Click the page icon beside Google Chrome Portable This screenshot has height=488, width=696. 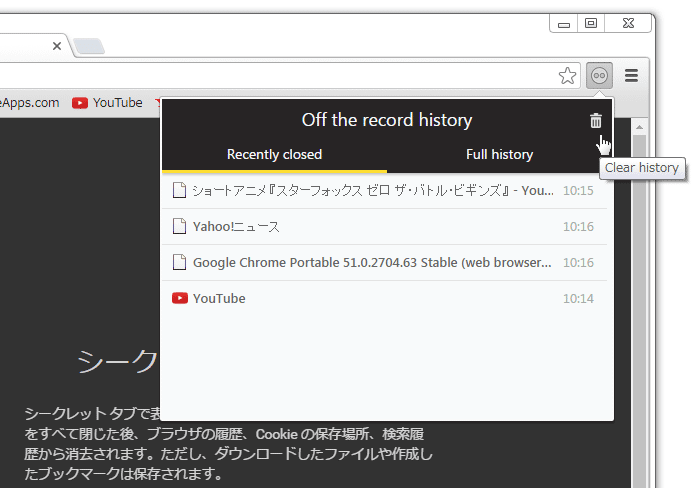tap(179, 262)
